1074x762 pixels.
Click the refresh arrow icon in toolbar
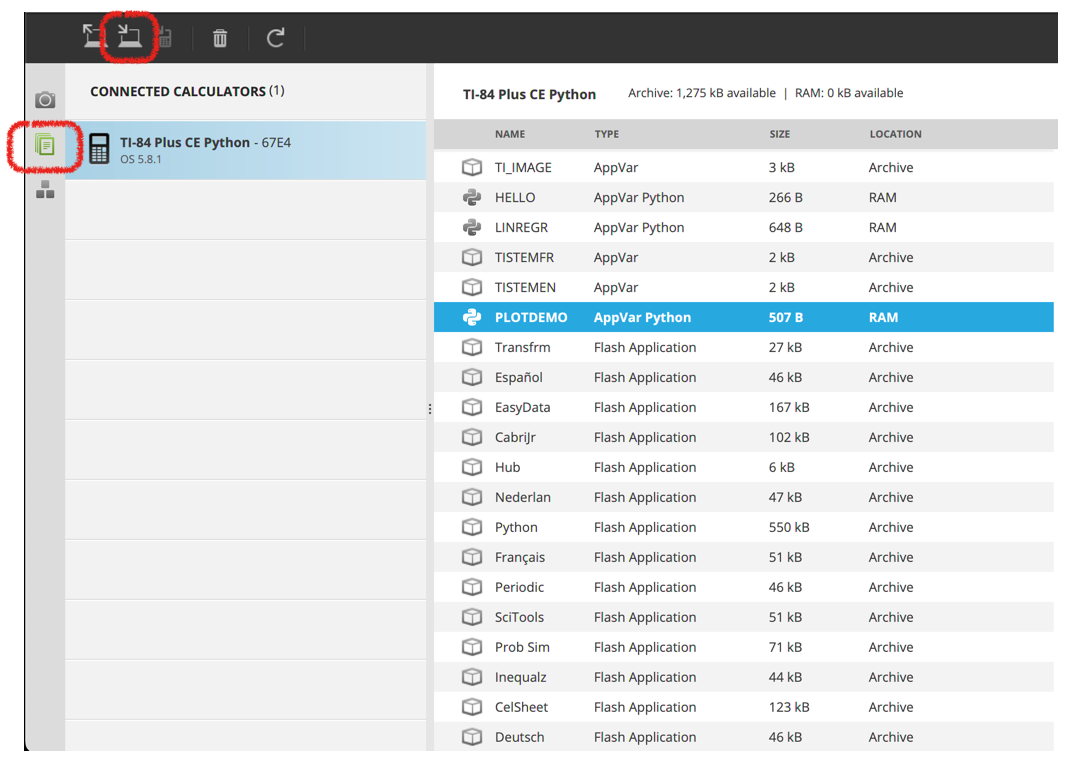[275, 38]
